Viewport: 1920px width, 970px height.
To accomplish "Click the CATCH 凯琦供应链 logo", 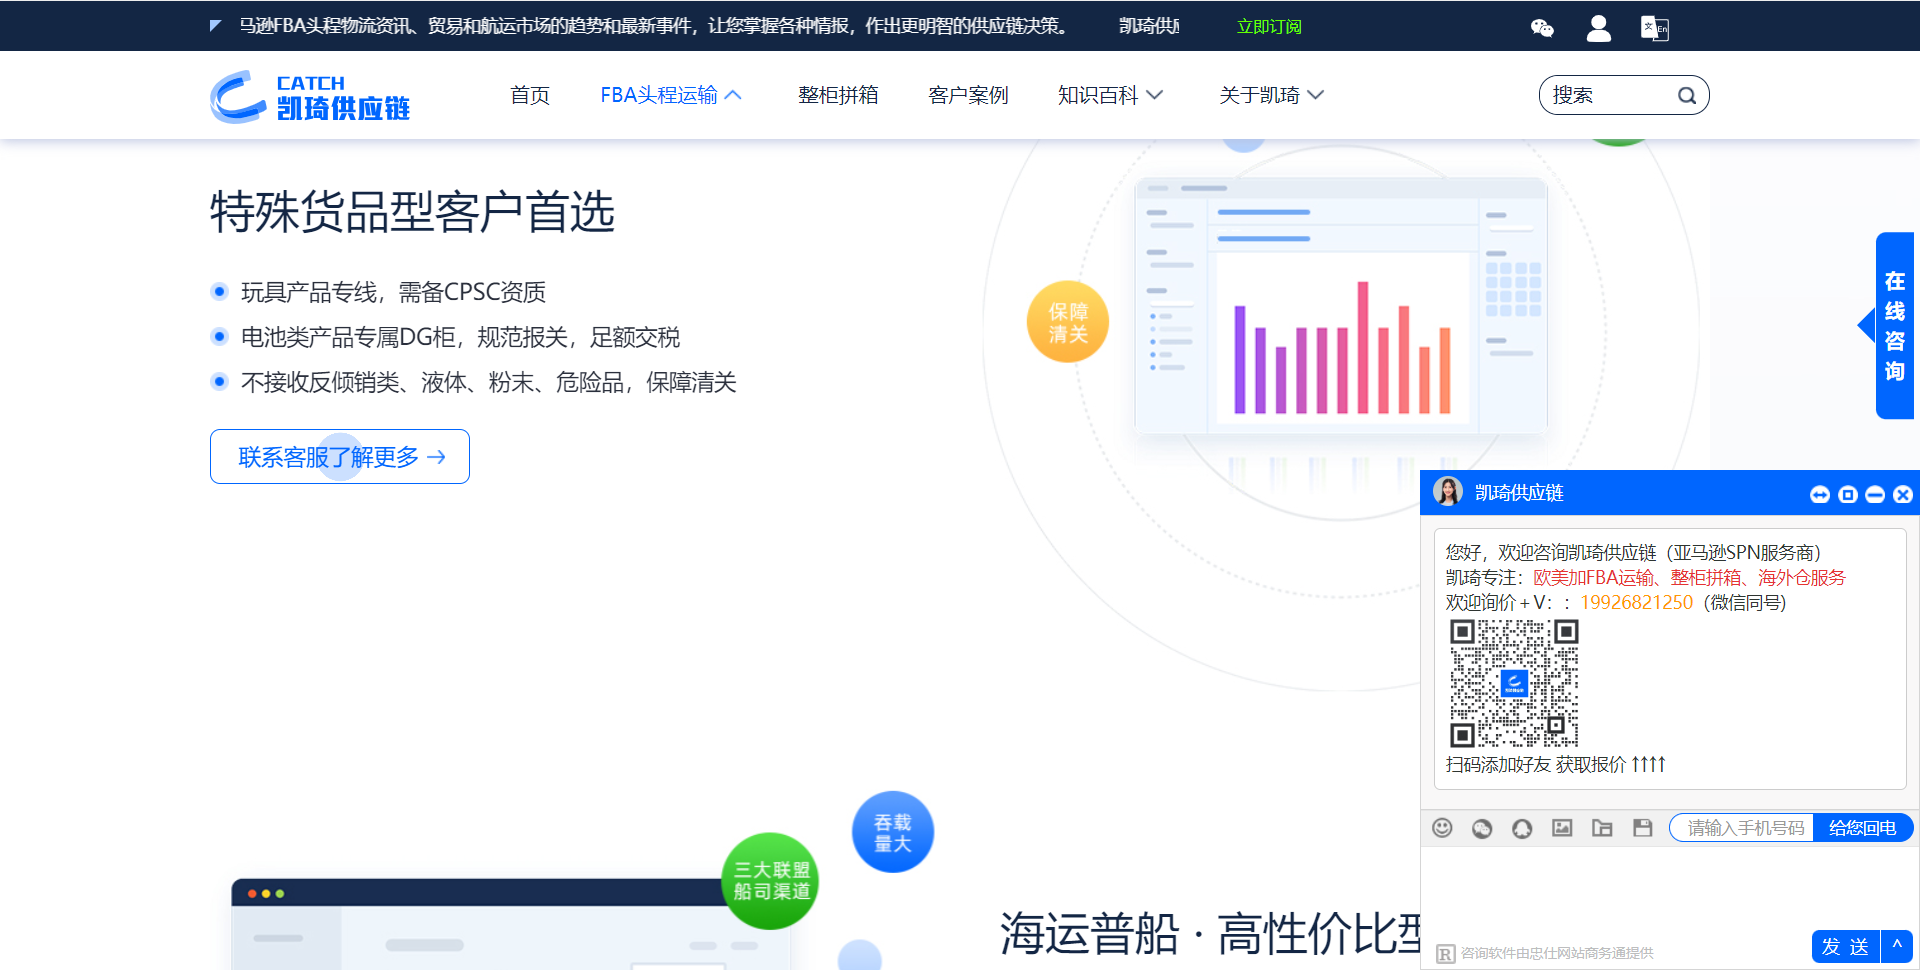I will [310, 96].
